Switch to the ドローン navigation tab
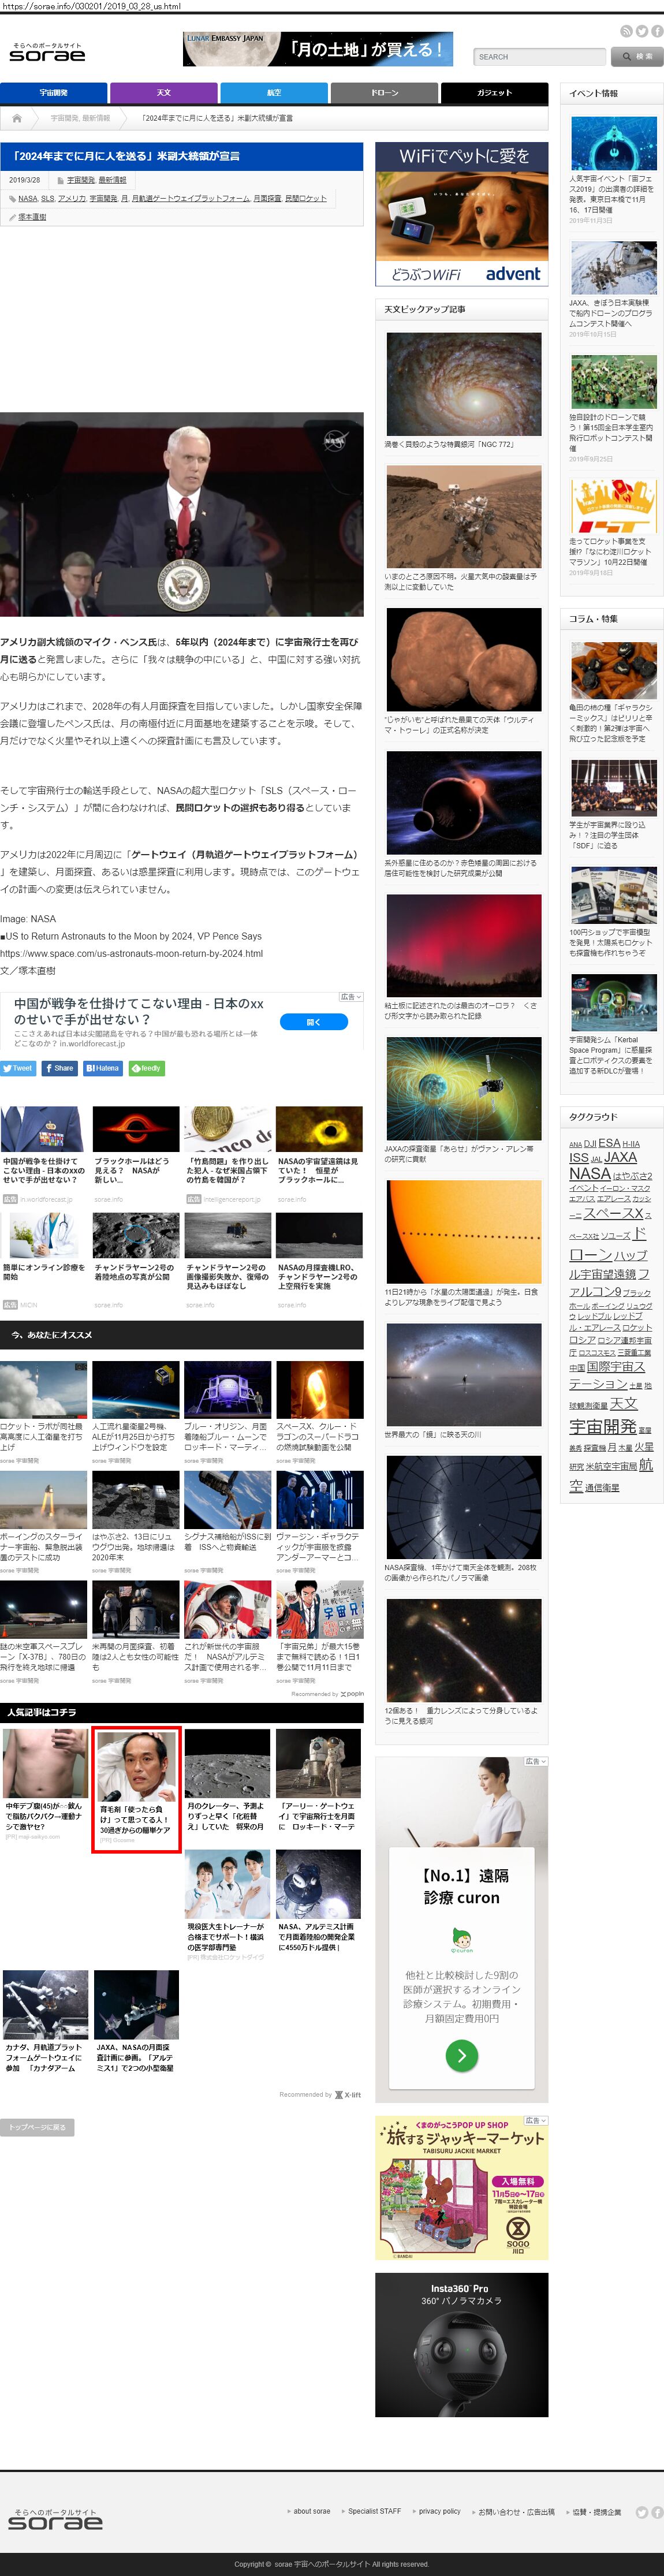 point(384,93)
